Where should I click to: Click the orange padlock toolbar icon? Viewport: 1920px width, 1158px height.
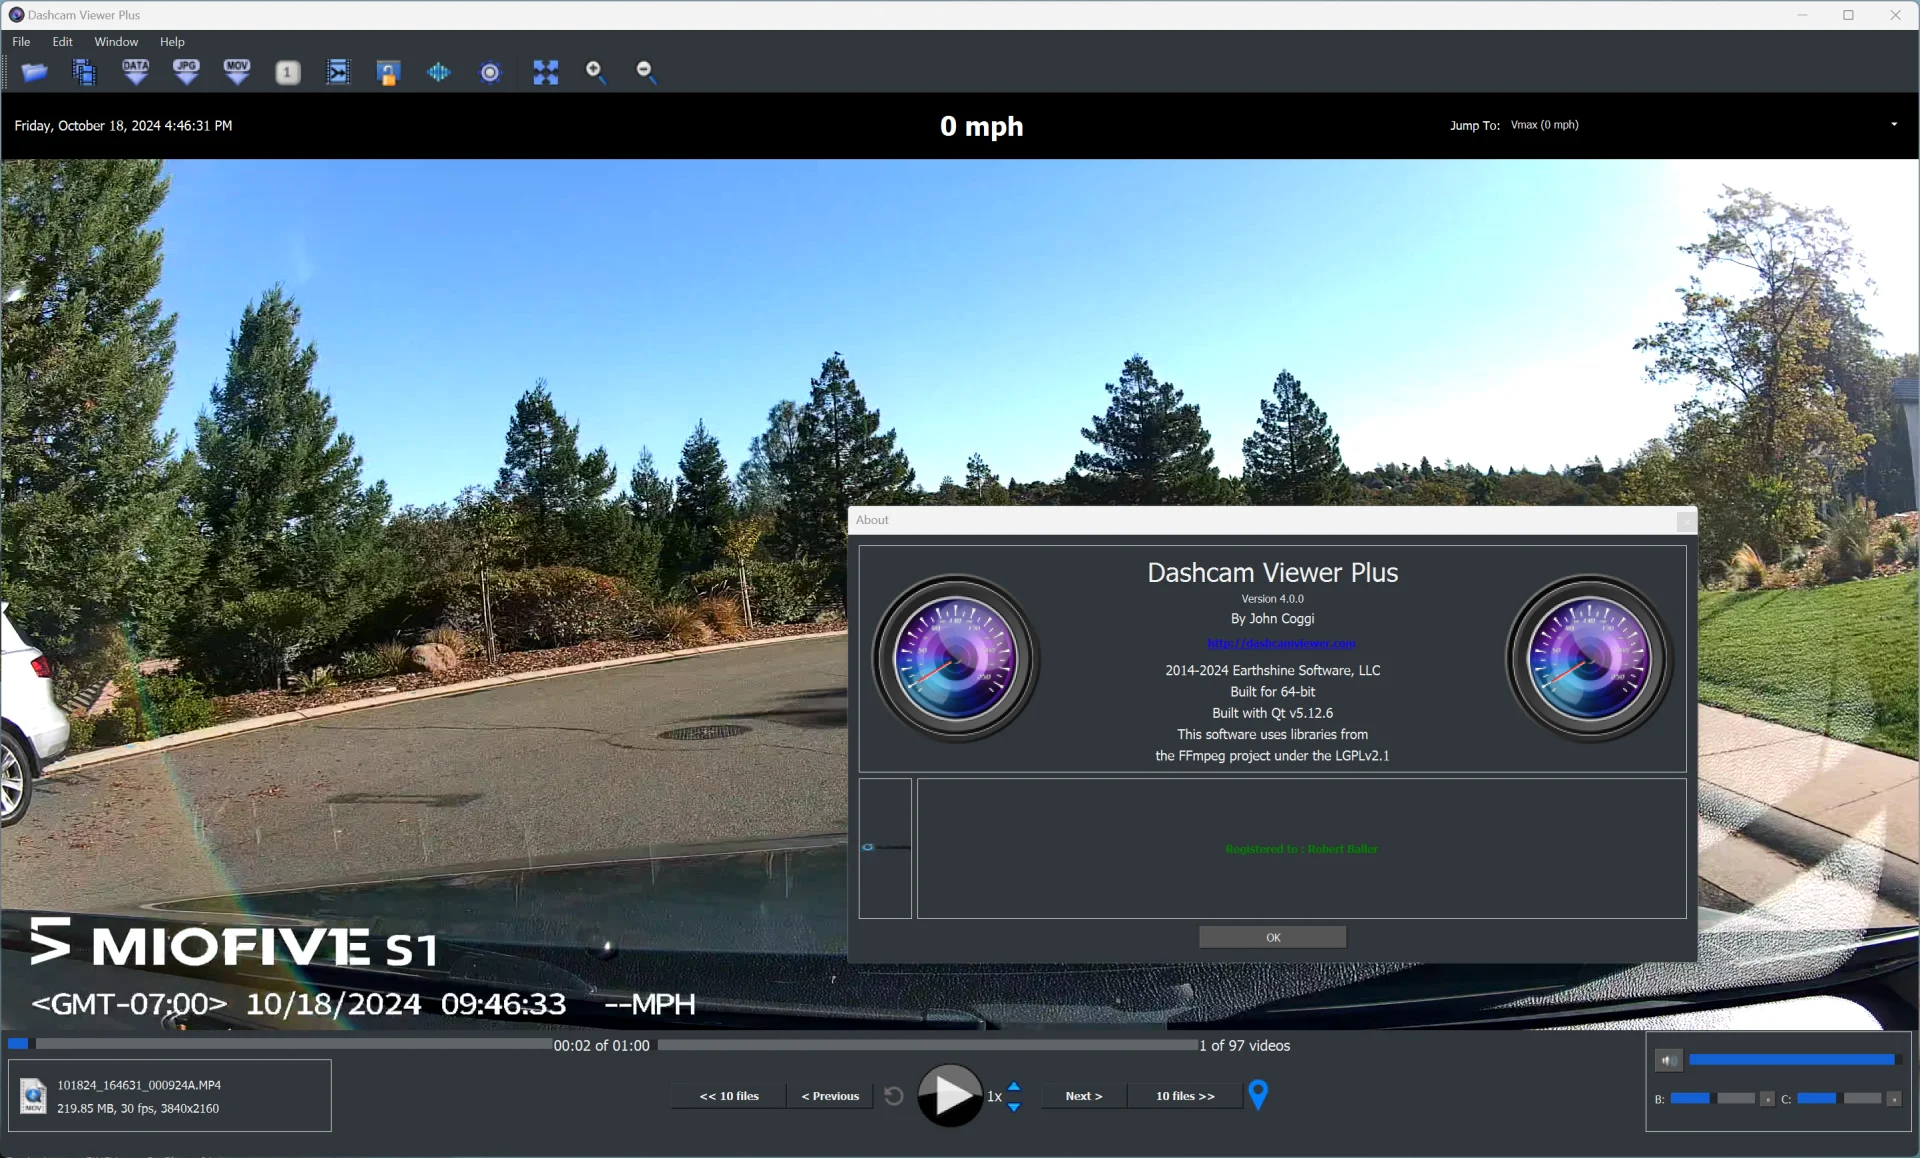click(x=388, y=72)
